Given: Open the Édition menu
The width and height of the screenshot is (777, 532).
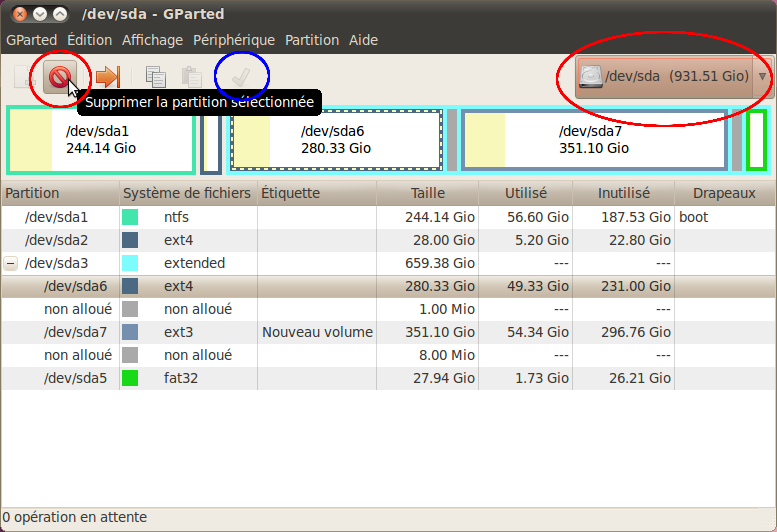Looking at the screenshot, I should click(89, 40).
